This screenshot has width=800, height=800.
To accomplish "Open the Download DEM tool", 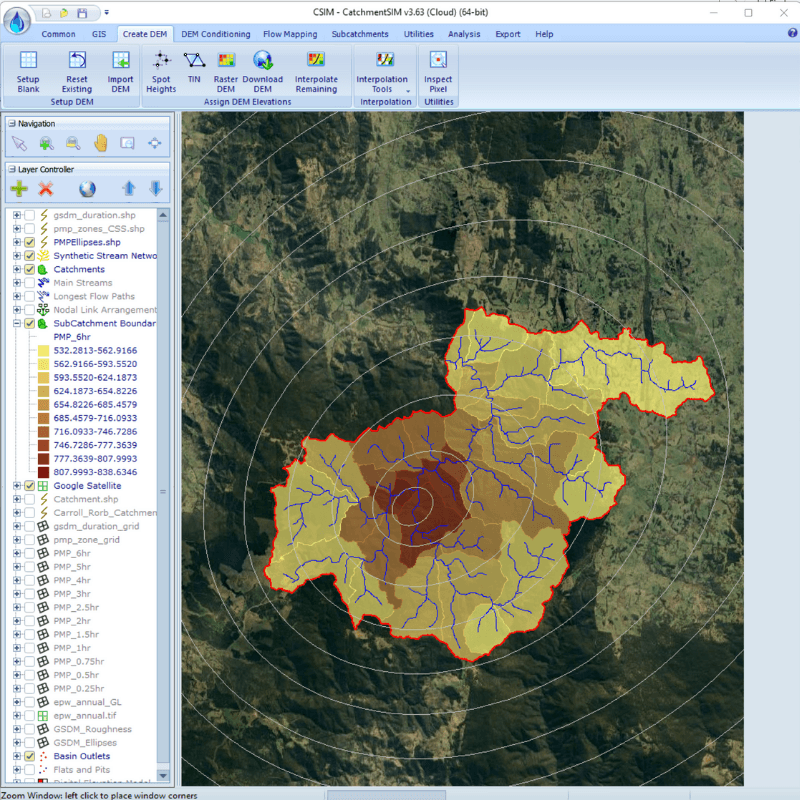I will pos(262,72).
